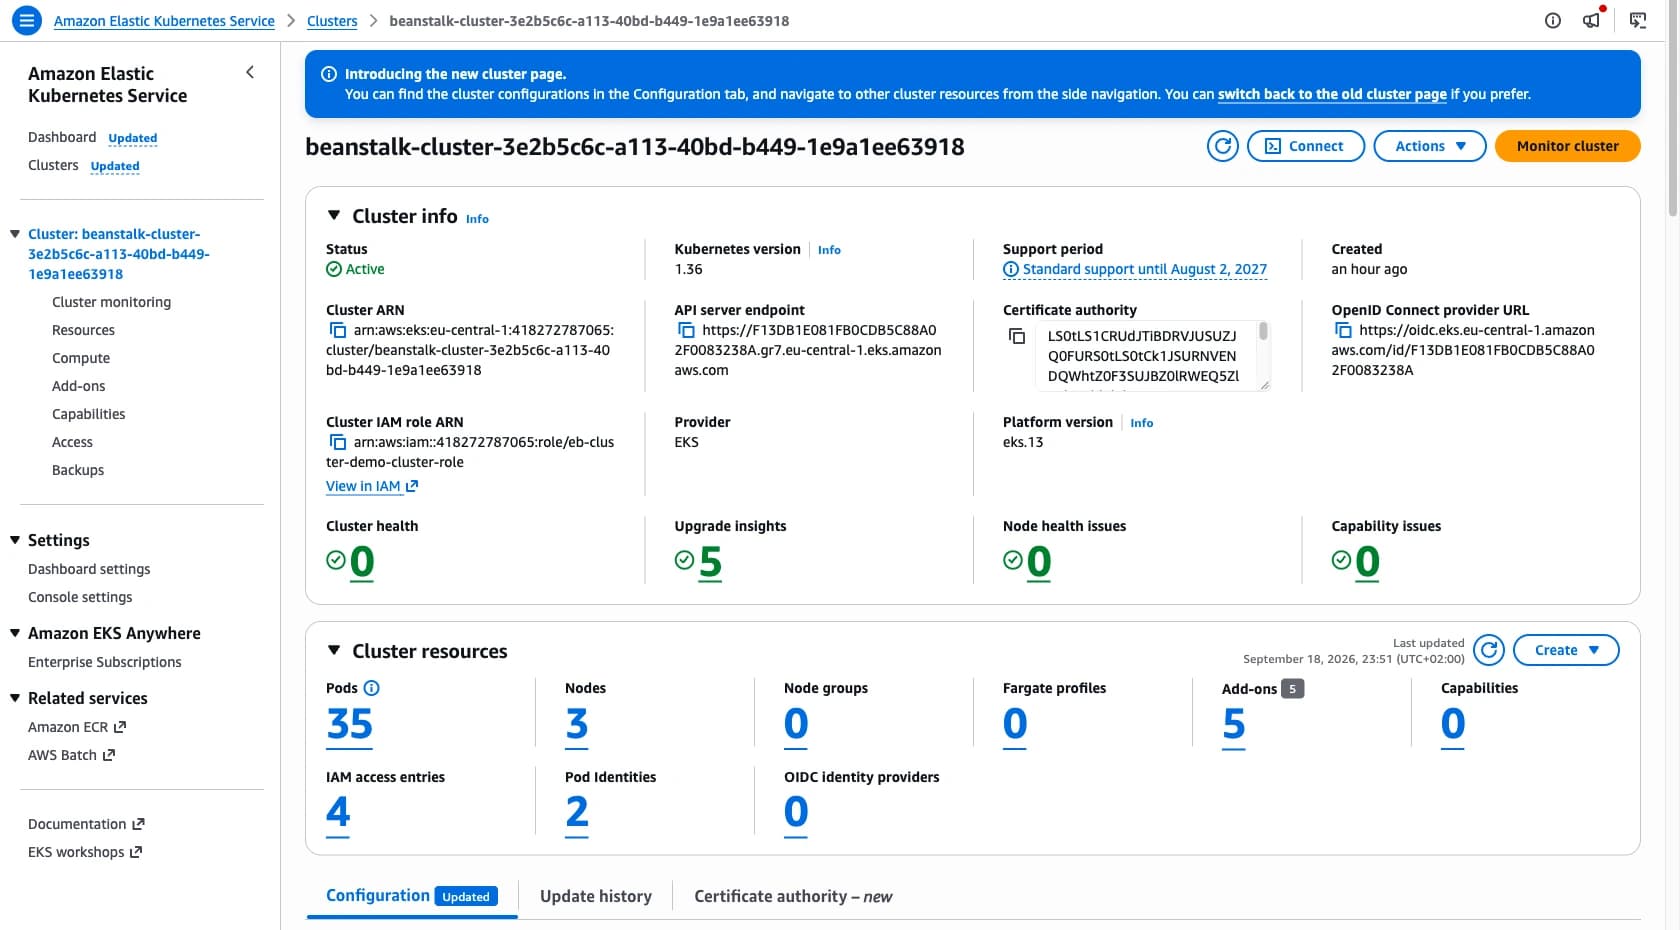This screenshot has width=1680, height=930.
Task: Open the CloudShell icon in top bar
Action: pos(1638,20)
